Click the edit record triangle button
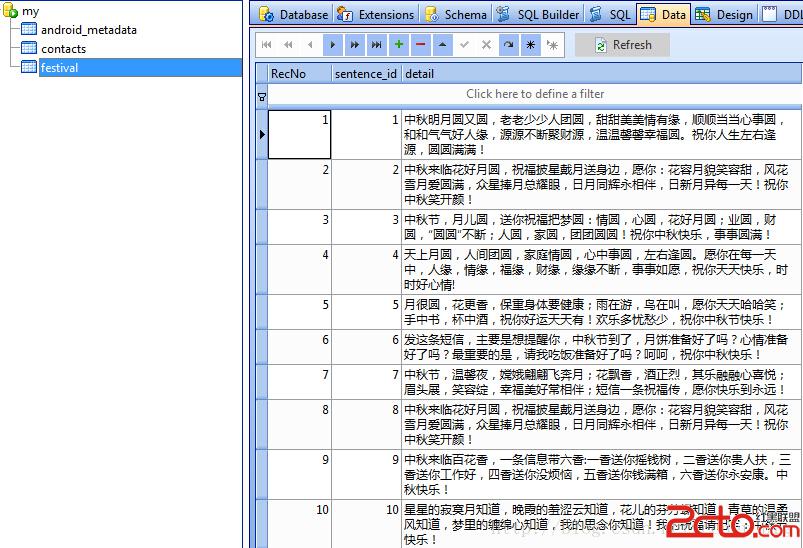This screenshot has height=548, width=803. pyautogui.click(x=442, y=45)
